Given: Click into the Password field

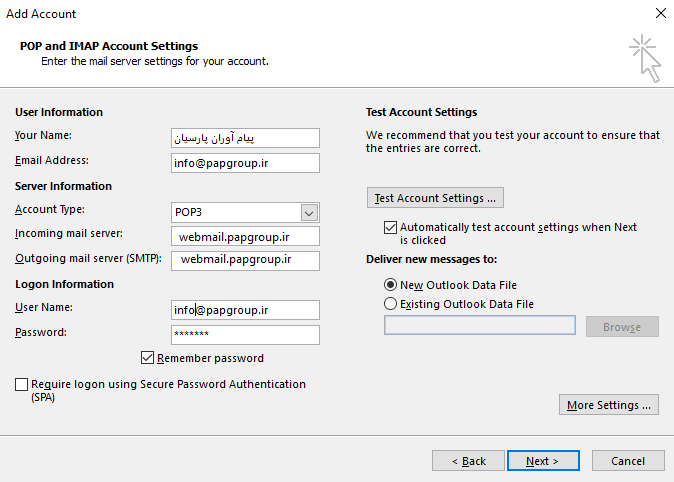Looking at the screenshot, I should click(x=245, y=335).
